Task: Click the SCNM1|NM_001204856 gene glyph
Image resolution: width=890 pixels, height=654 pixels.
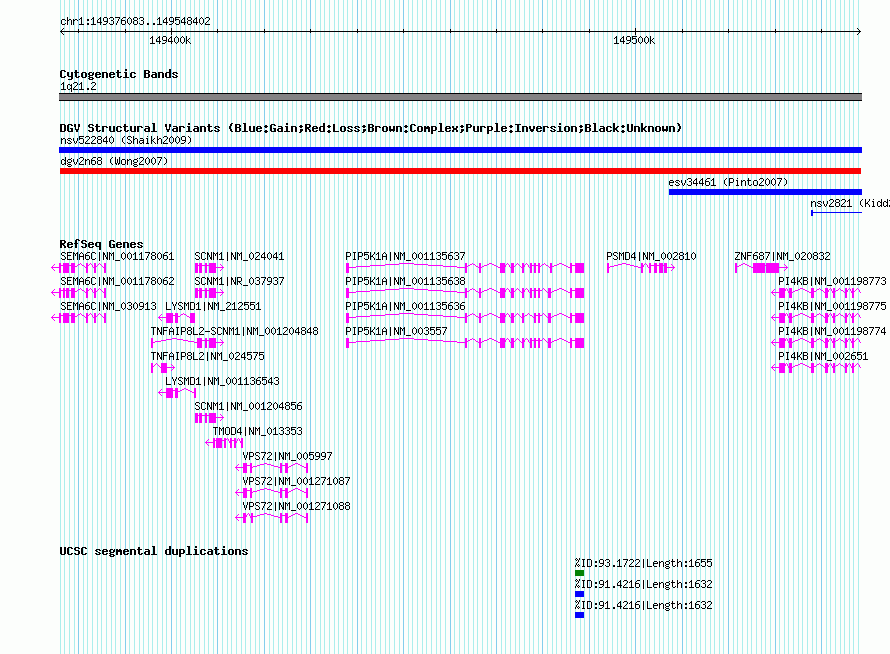Action: coord(209,418)
